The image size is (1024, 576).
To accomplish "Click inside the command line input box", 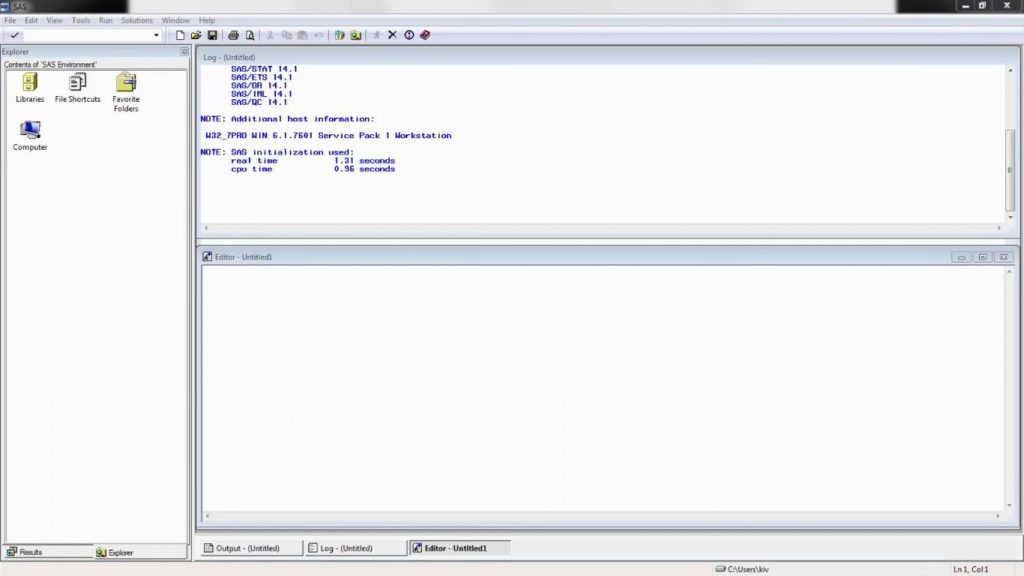I will coord(88,35).
